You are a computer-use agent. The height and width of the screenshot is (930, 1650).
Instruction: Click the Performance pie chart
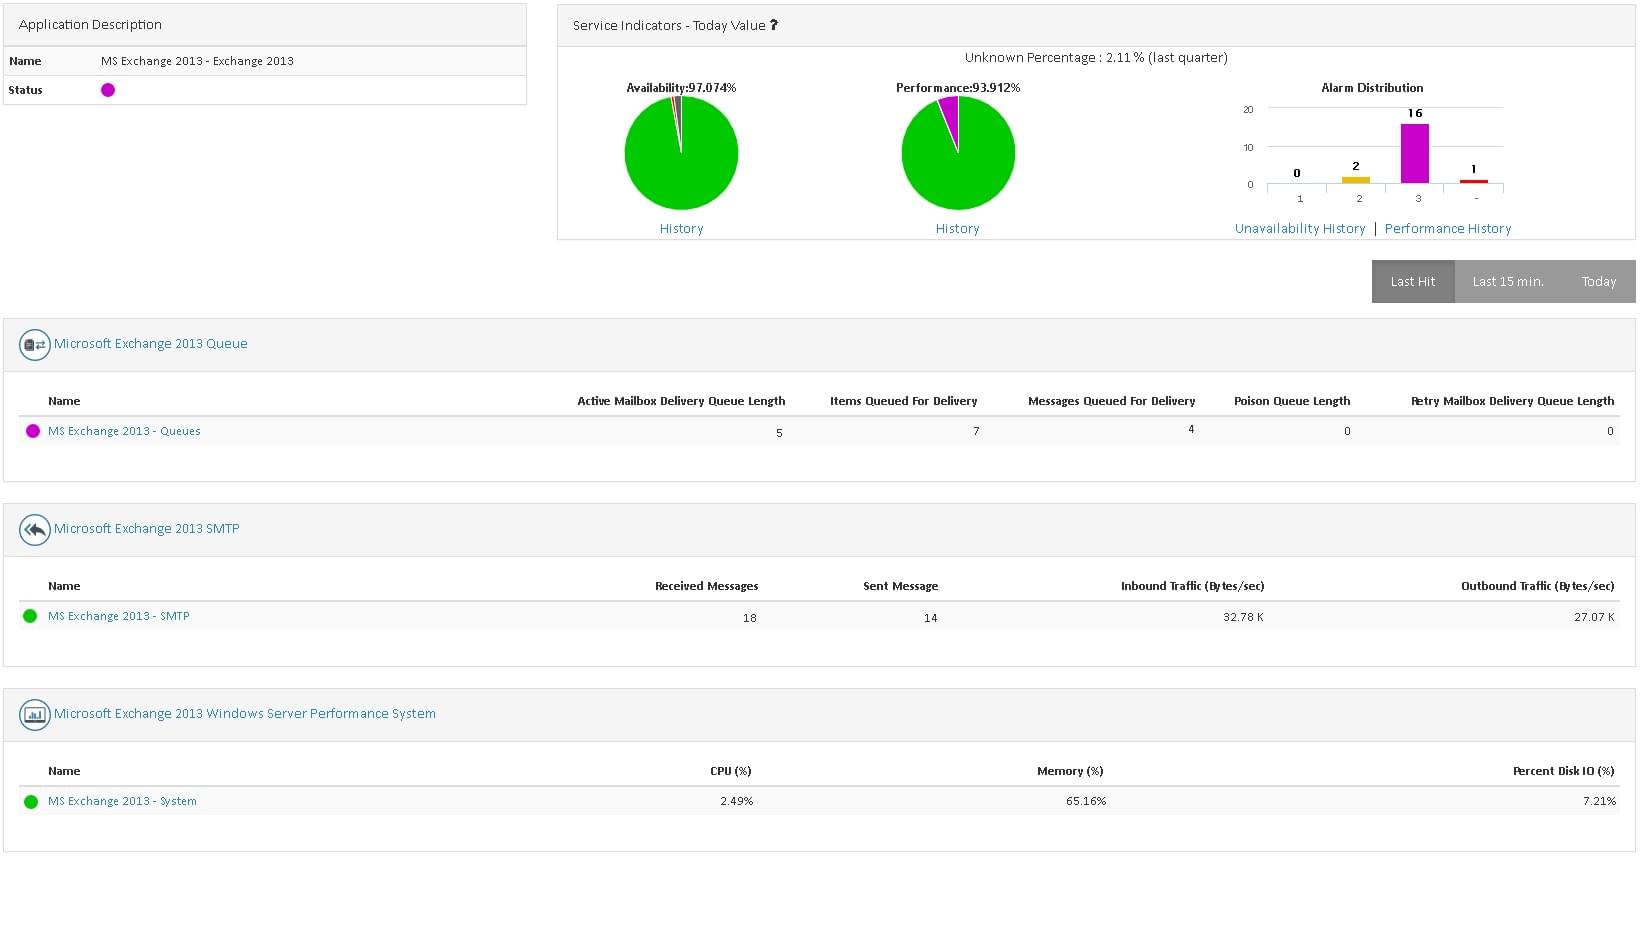click(958, 153)
